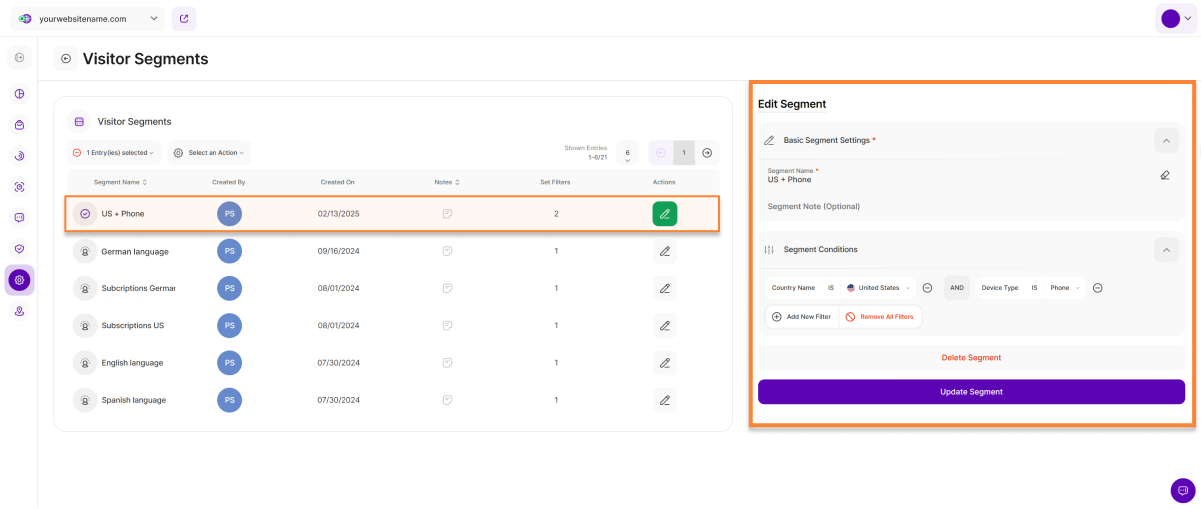Click the Delete Segment button
Viewport: 1201px width, 509px height.
[970, 357]
